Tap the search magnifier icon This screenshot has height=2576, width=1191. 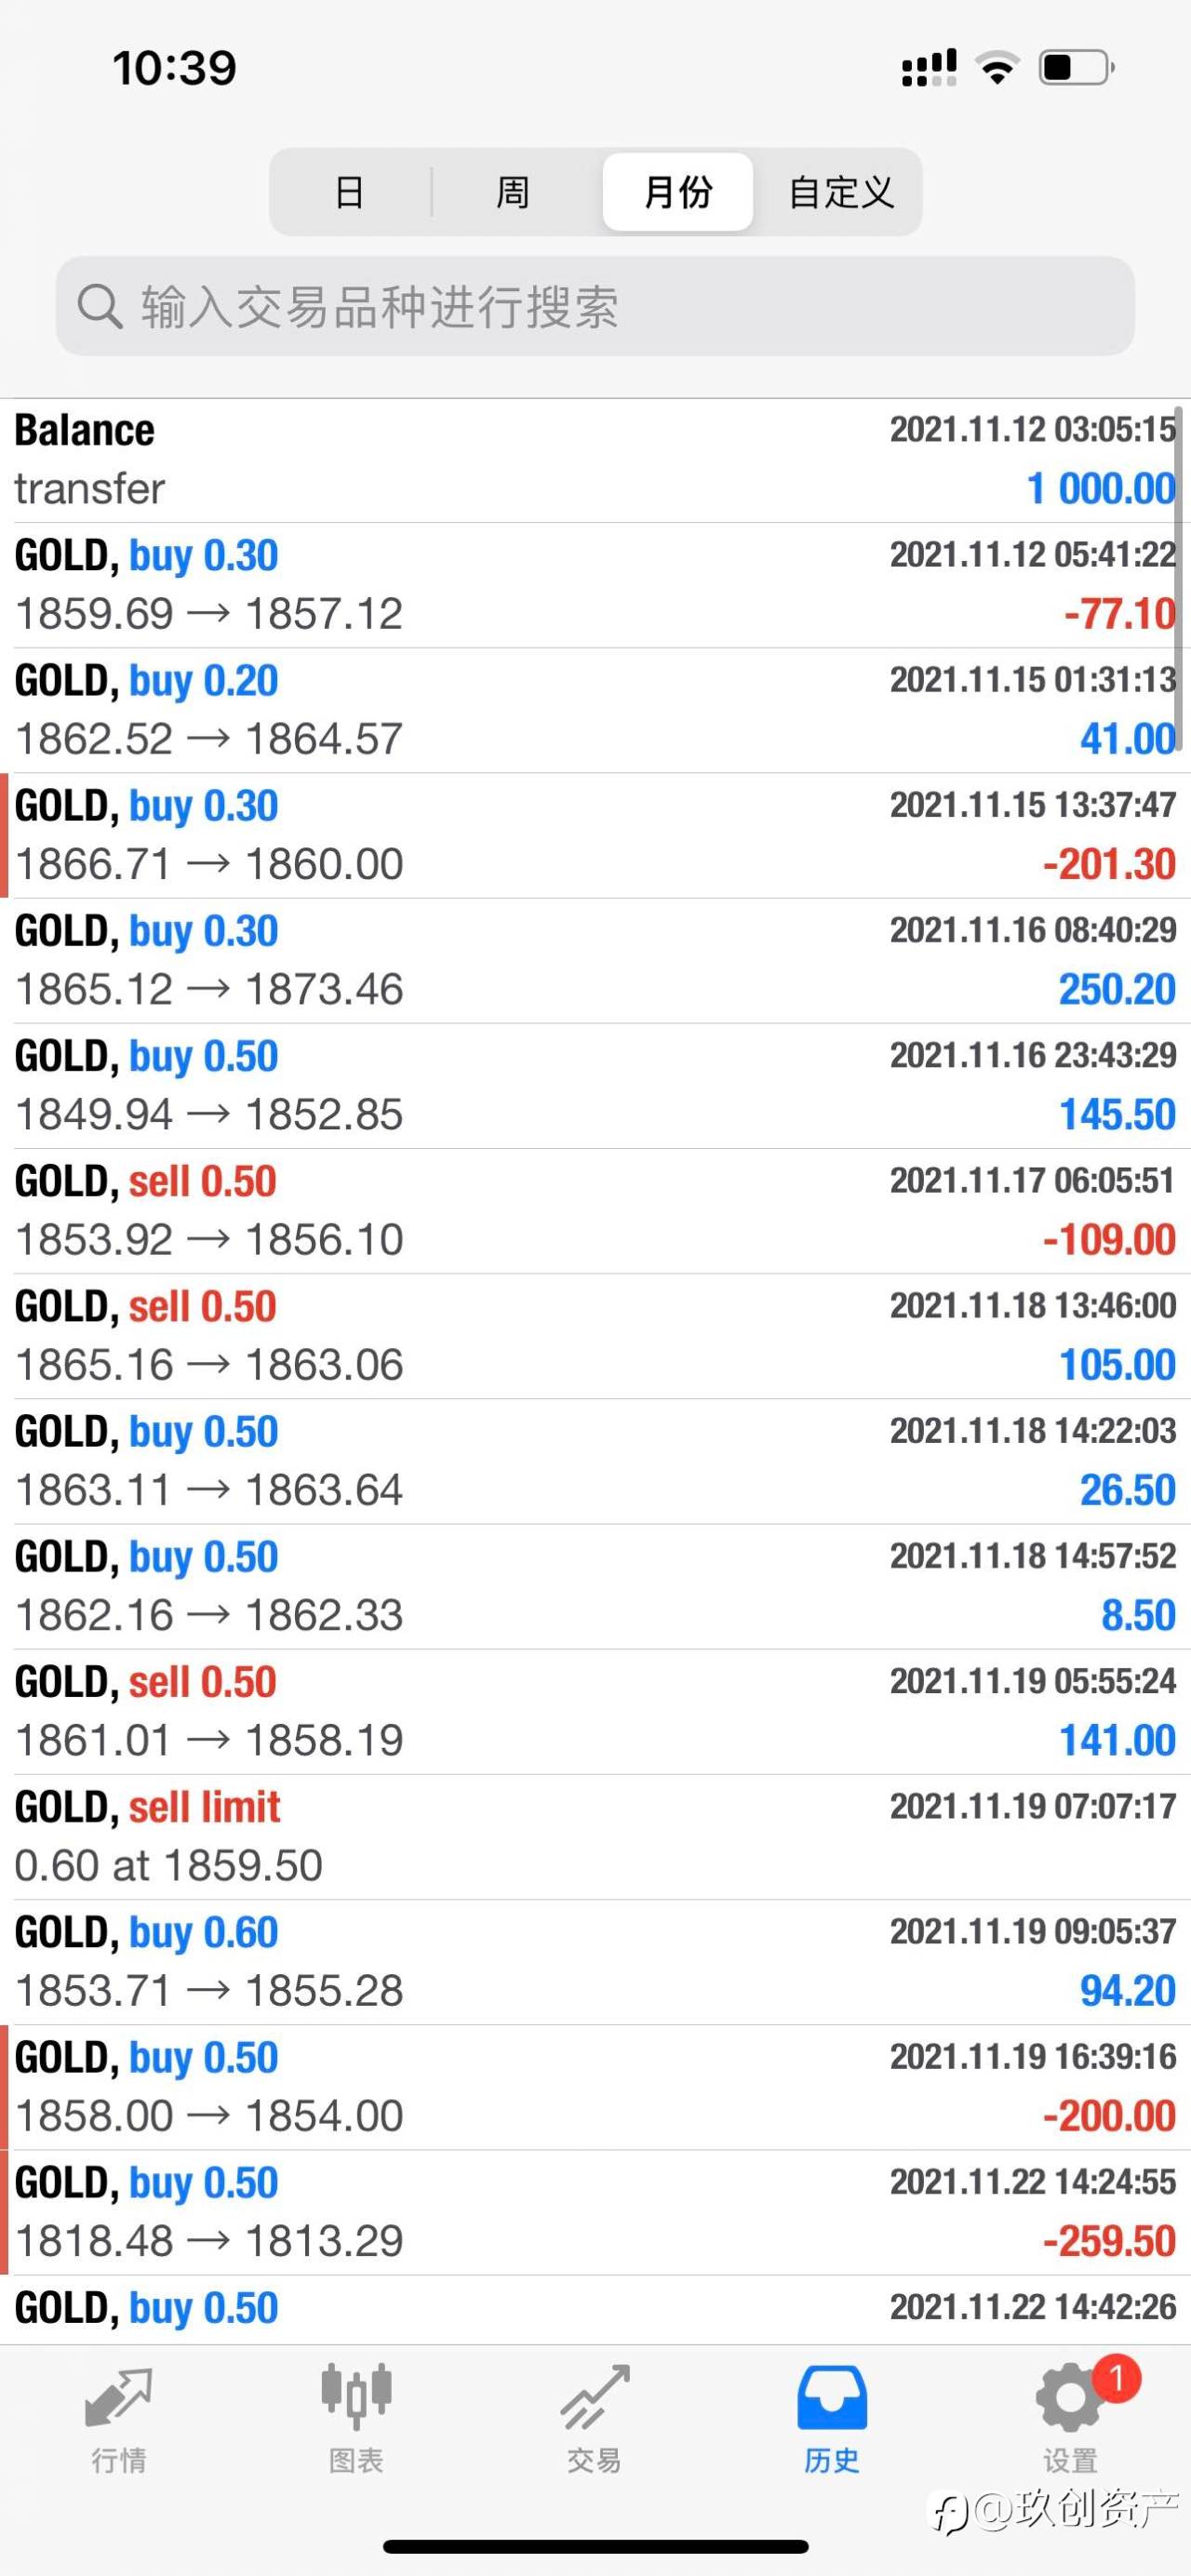[99, 306]
